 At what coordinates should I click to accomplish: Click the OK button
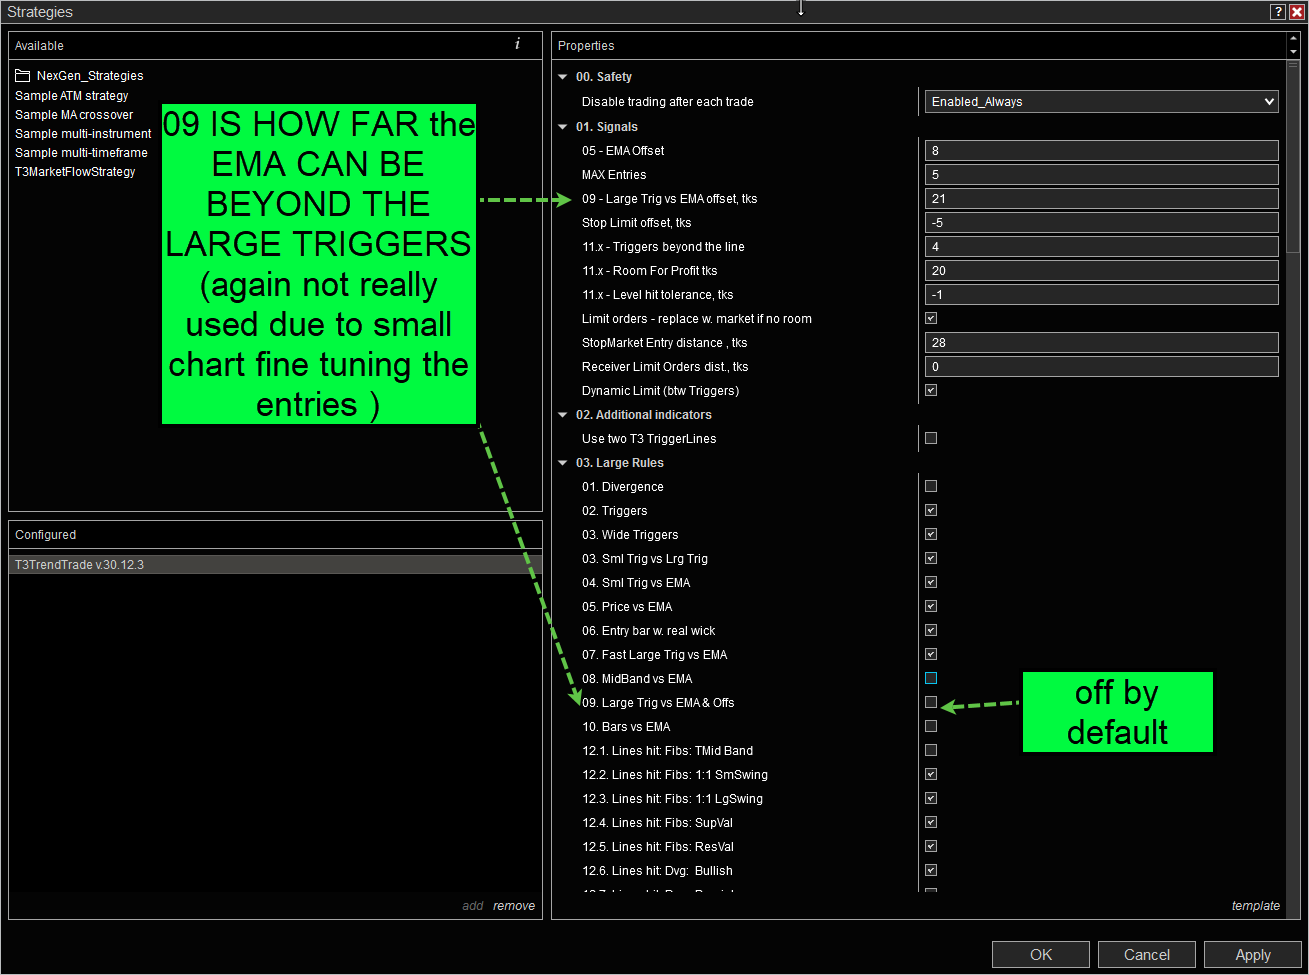coord(1040,955)
